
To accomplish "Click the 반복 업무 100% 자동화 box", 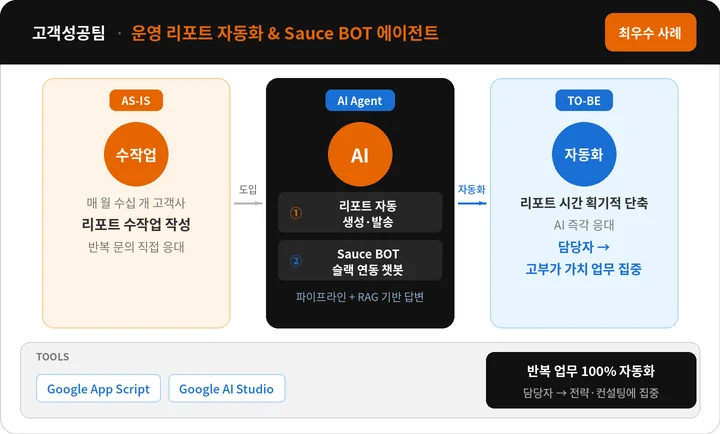I will pos(591,380).
